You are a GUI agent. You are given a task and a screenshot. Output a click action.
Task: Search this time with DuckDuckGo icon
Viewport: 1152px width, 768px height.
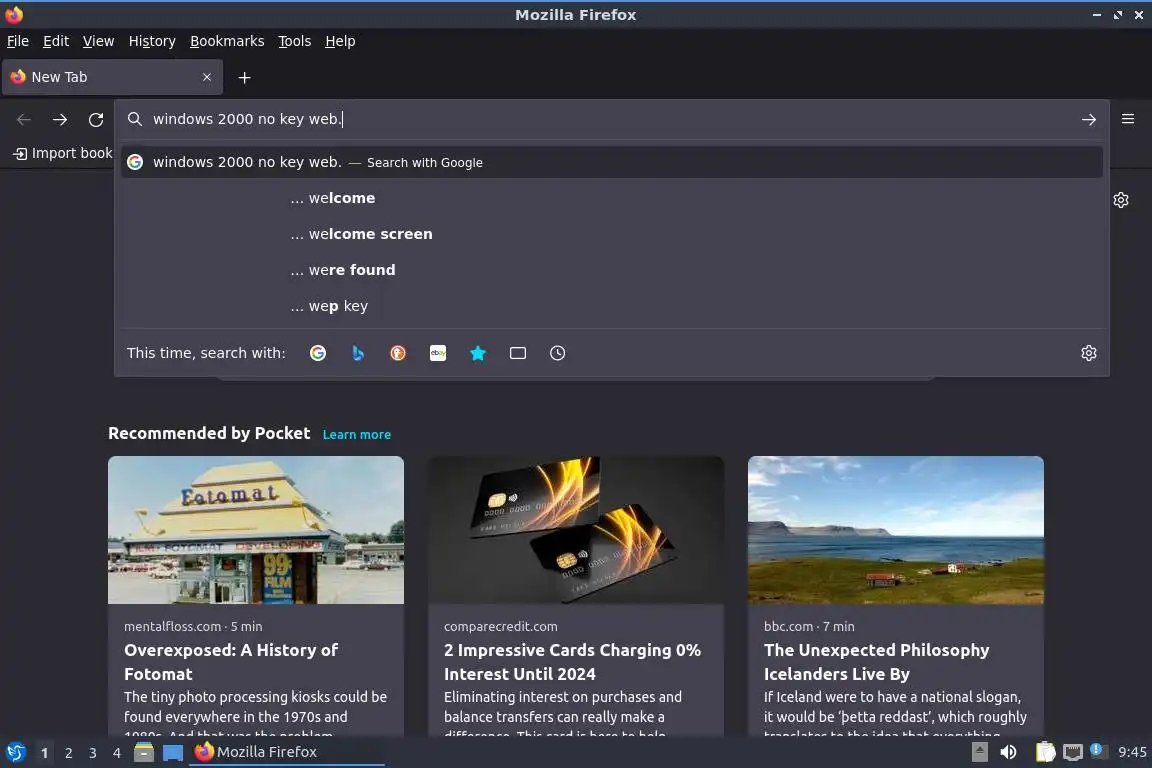click(x=397, y=353)
